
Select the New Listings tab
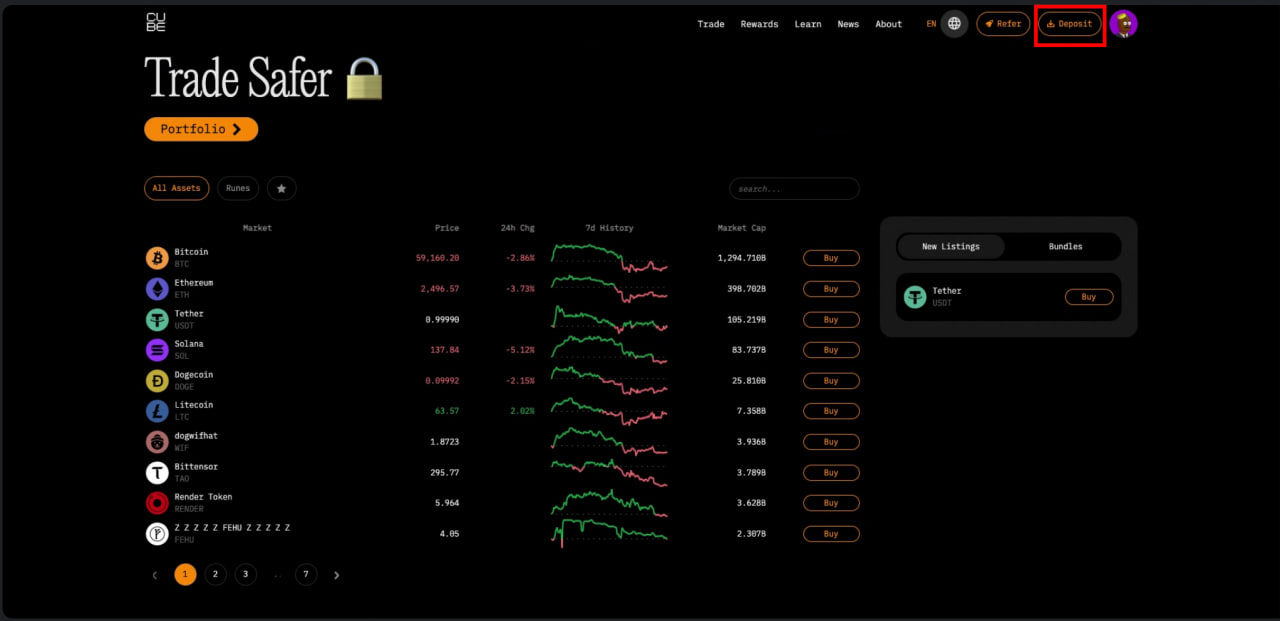(x=951, y=246)
